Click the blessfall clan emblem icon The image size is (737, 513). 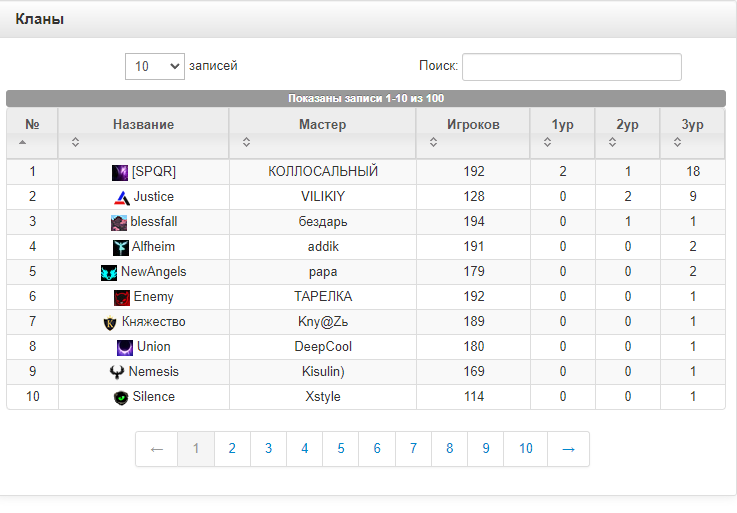point(119,222)
